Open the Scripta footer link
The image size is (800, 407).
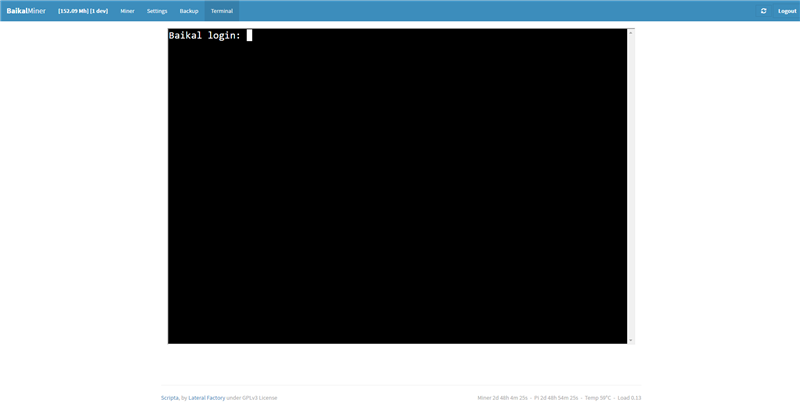pyautogui.click(x=169, y=398)
